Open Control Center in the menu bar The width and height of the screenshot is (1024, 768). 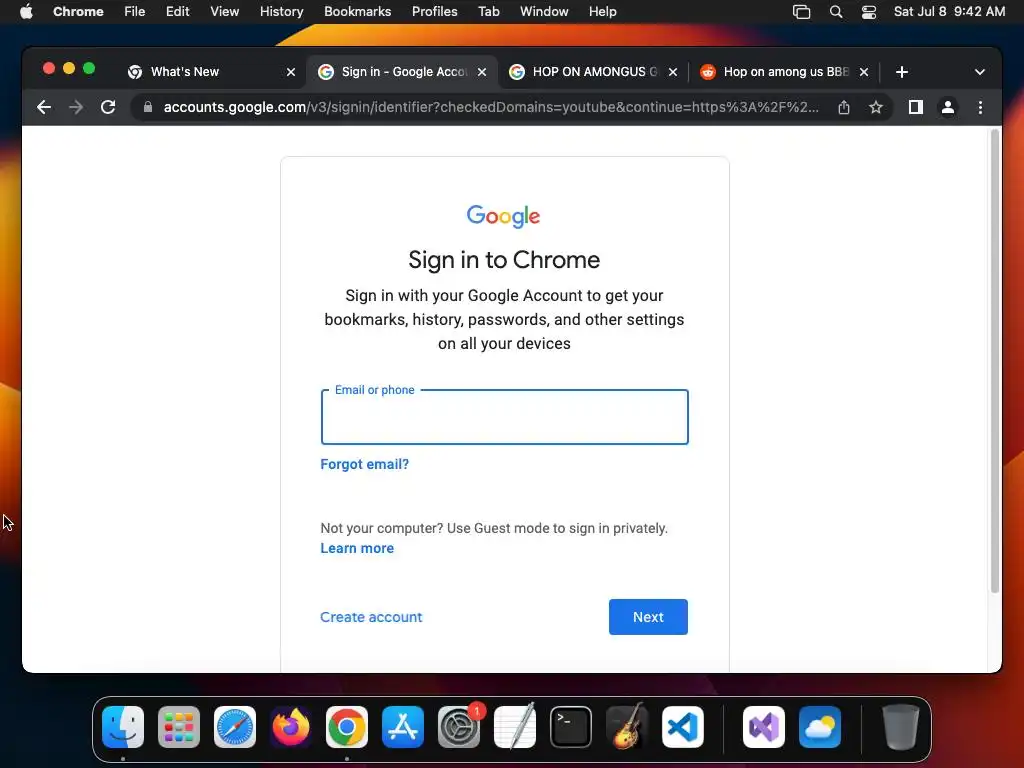pyautogui.click(x=869, y=12)
